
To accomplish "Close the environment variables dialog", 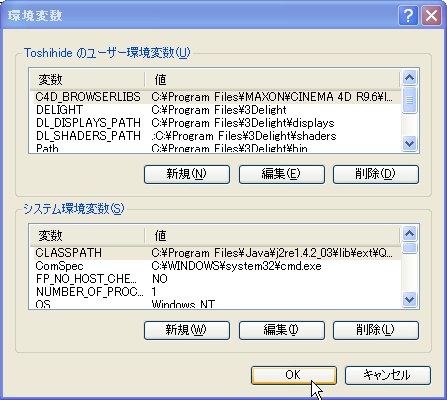I will (x=431, y=15).
